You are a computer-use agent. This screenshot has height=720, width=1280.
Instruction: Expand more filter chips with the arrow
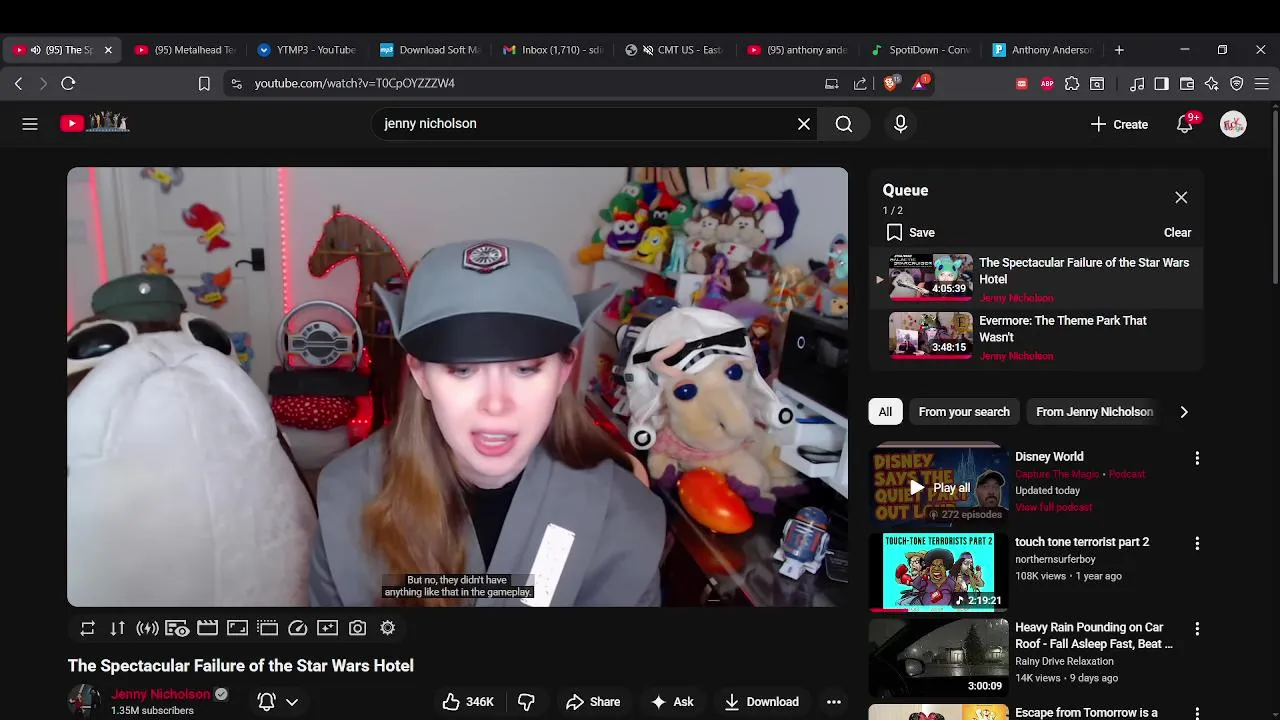click(x=1184, y=412)
